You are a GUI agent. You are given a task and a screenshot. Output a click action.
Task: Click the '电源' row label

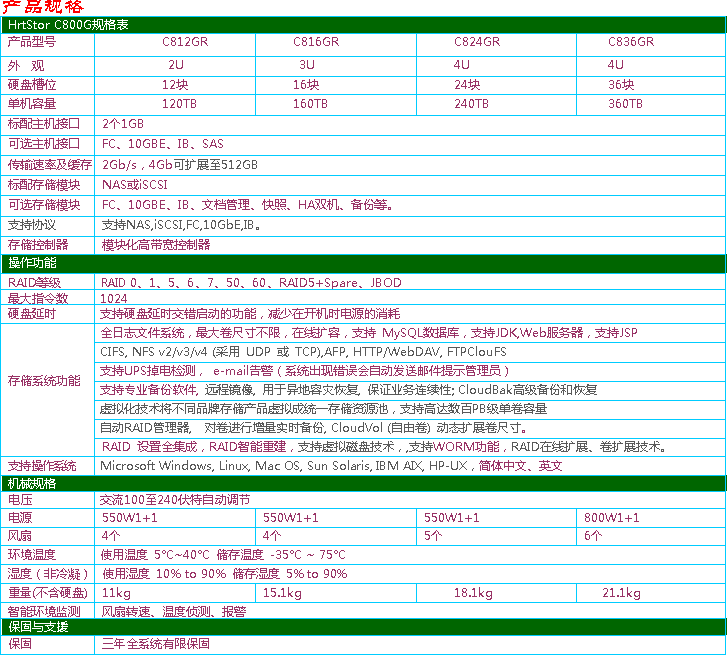[x=20, y=518]
